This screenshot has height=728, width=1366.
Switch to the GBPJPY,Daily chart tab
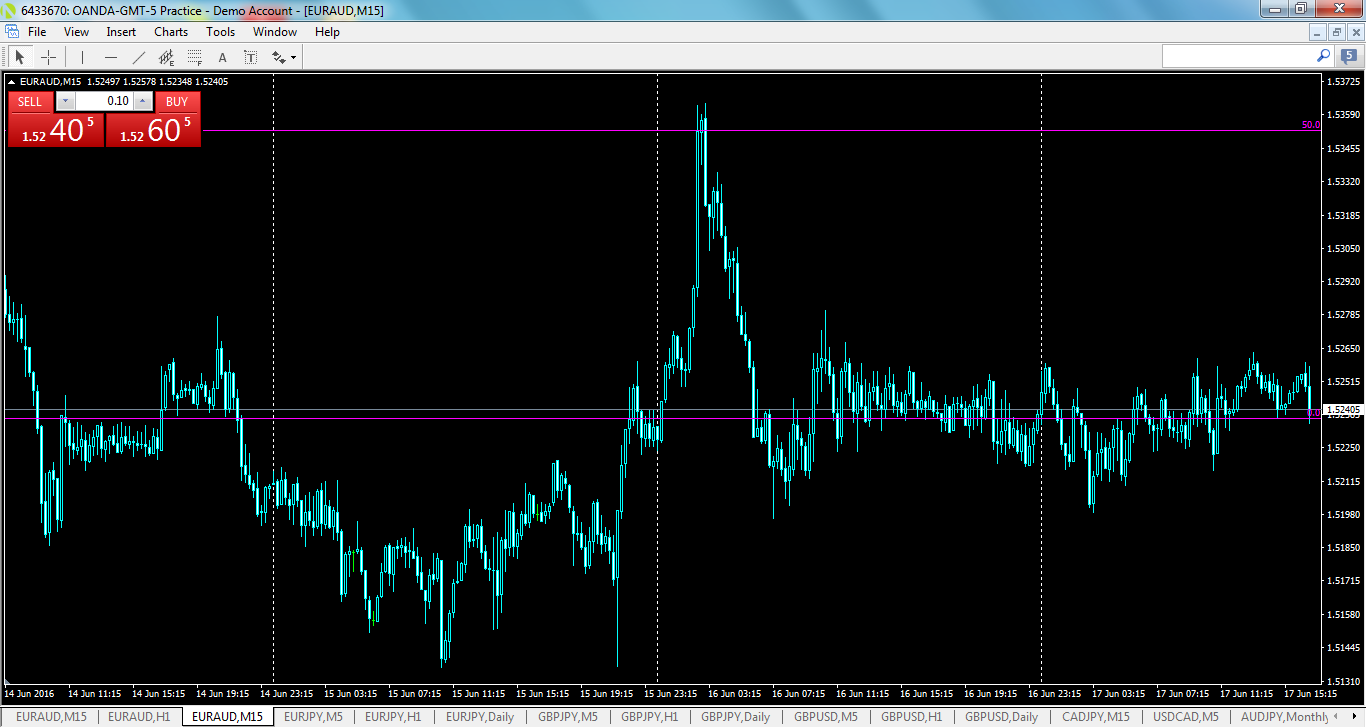735,717
